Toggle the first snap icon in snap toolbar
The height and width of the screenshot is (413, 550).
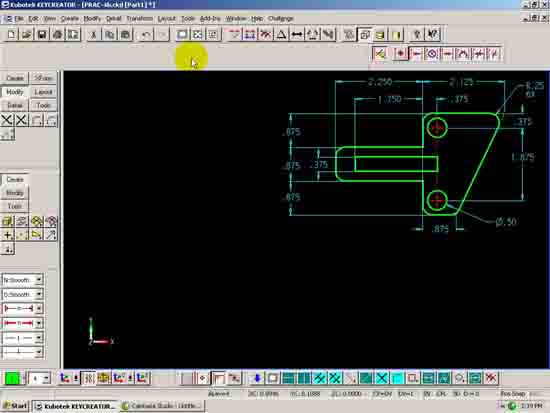(380, 54)
